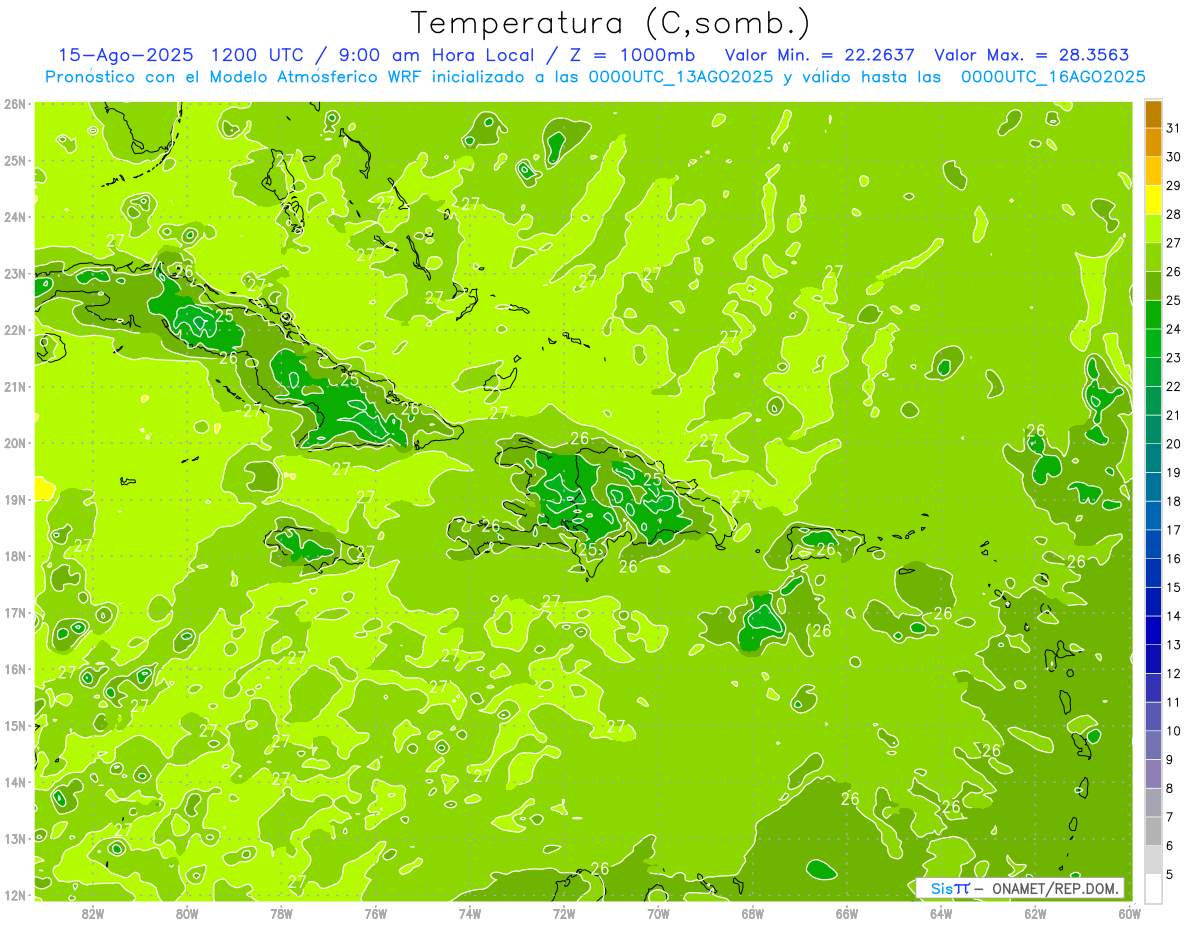Click legend scale value '31'
This screenshot has height=927, width=1200.
coord(1173,128)
